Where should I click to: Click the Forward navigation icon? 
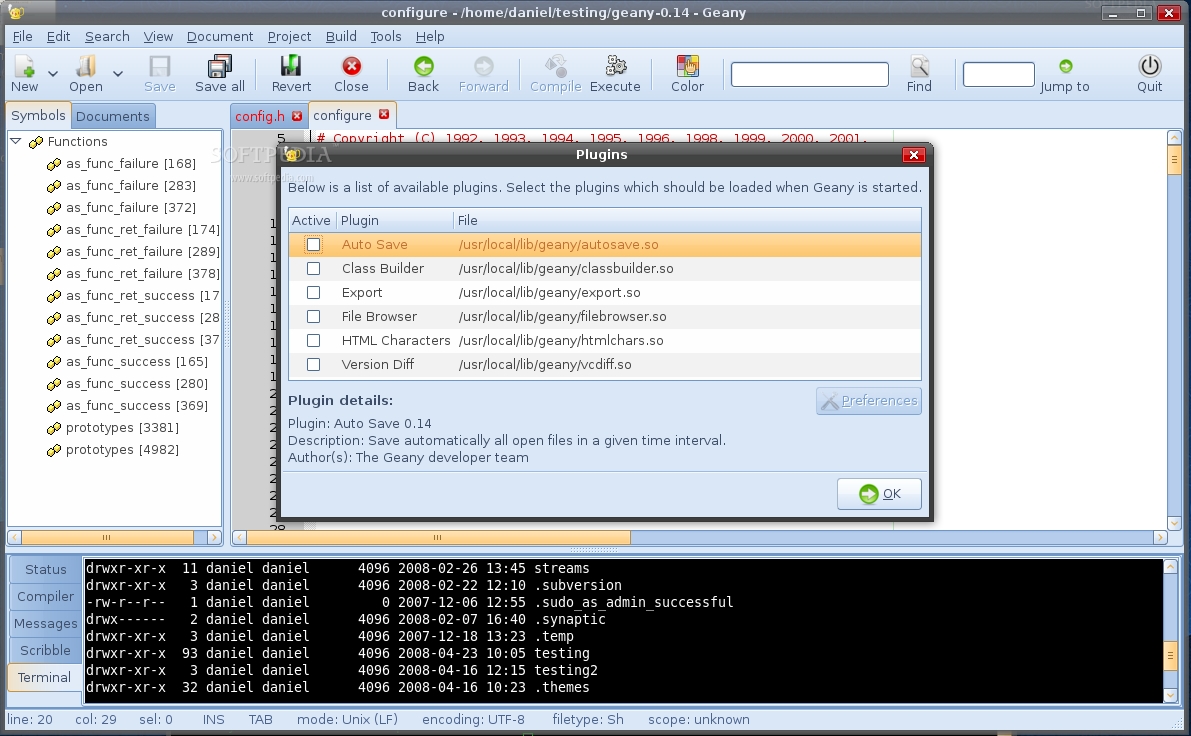483,67
